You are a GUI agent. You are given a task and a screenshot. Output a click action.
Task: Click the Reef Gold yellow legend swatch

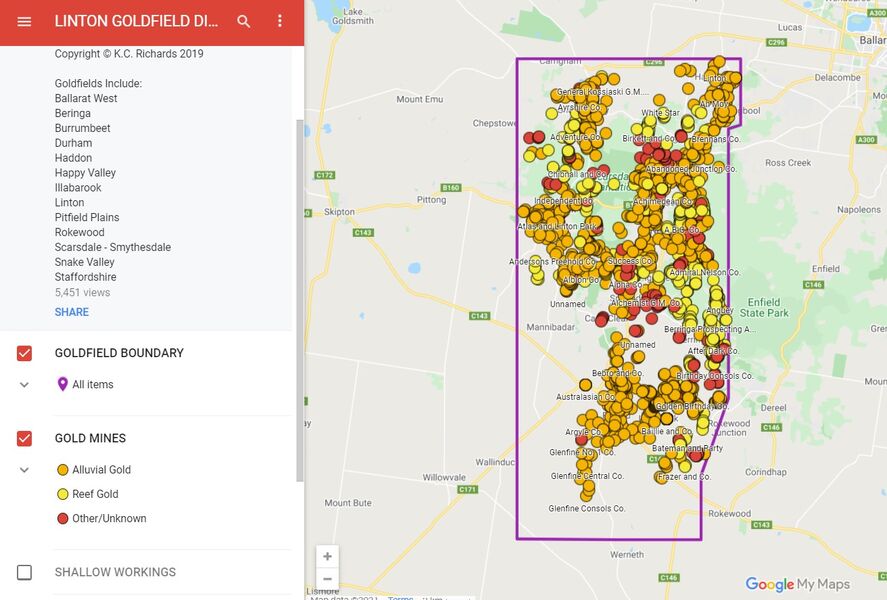click(x=63, y=494)
